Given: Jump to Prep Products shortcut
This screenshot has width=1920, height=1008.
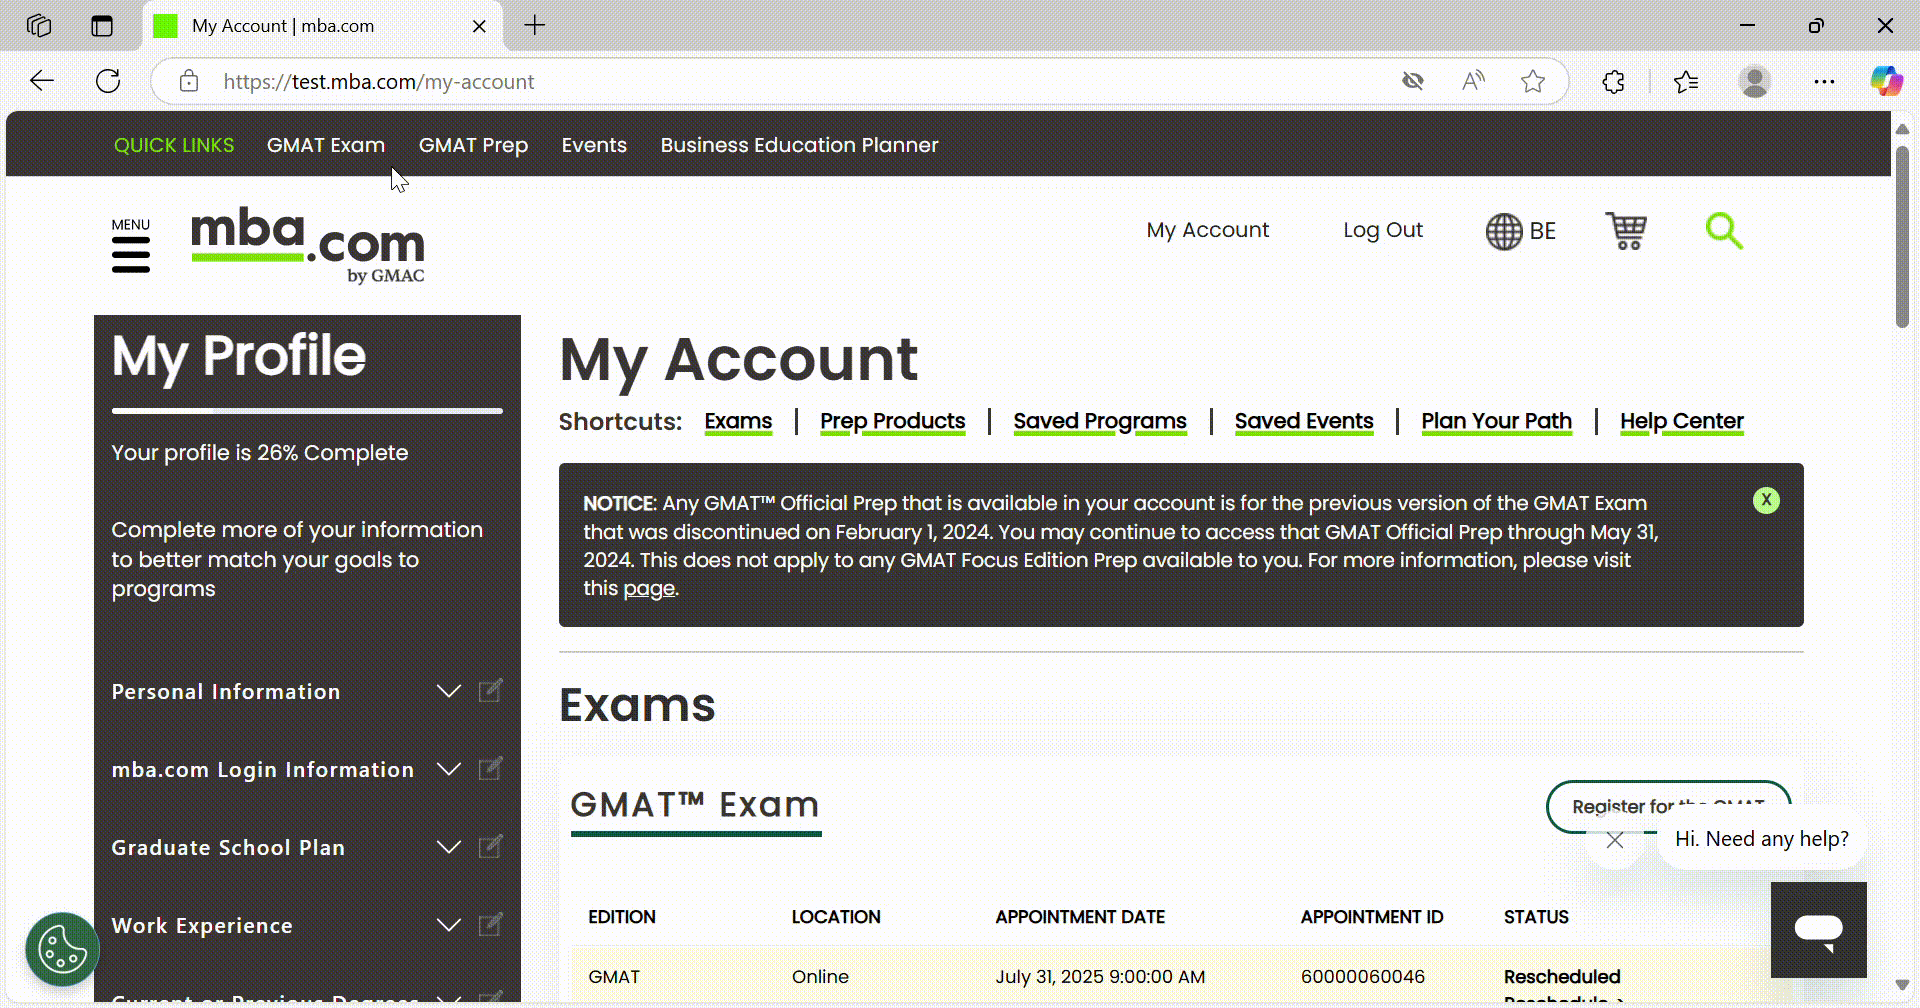Looking at the screenshot, I should 893,421.
